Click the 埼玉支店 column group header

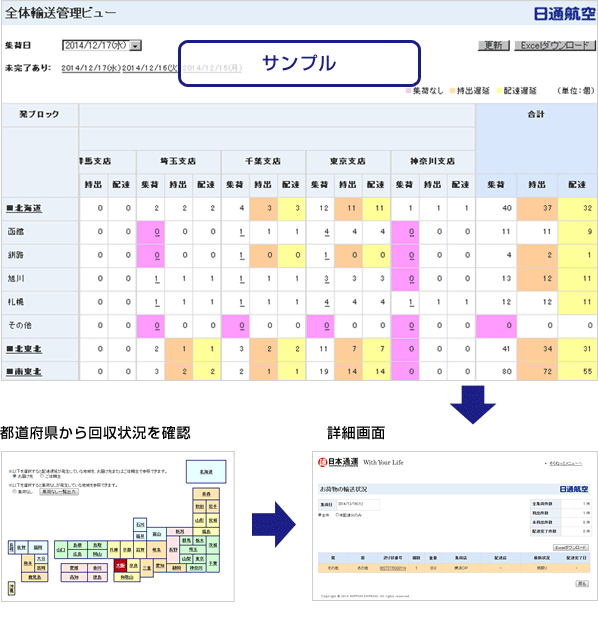coord(178,161)
